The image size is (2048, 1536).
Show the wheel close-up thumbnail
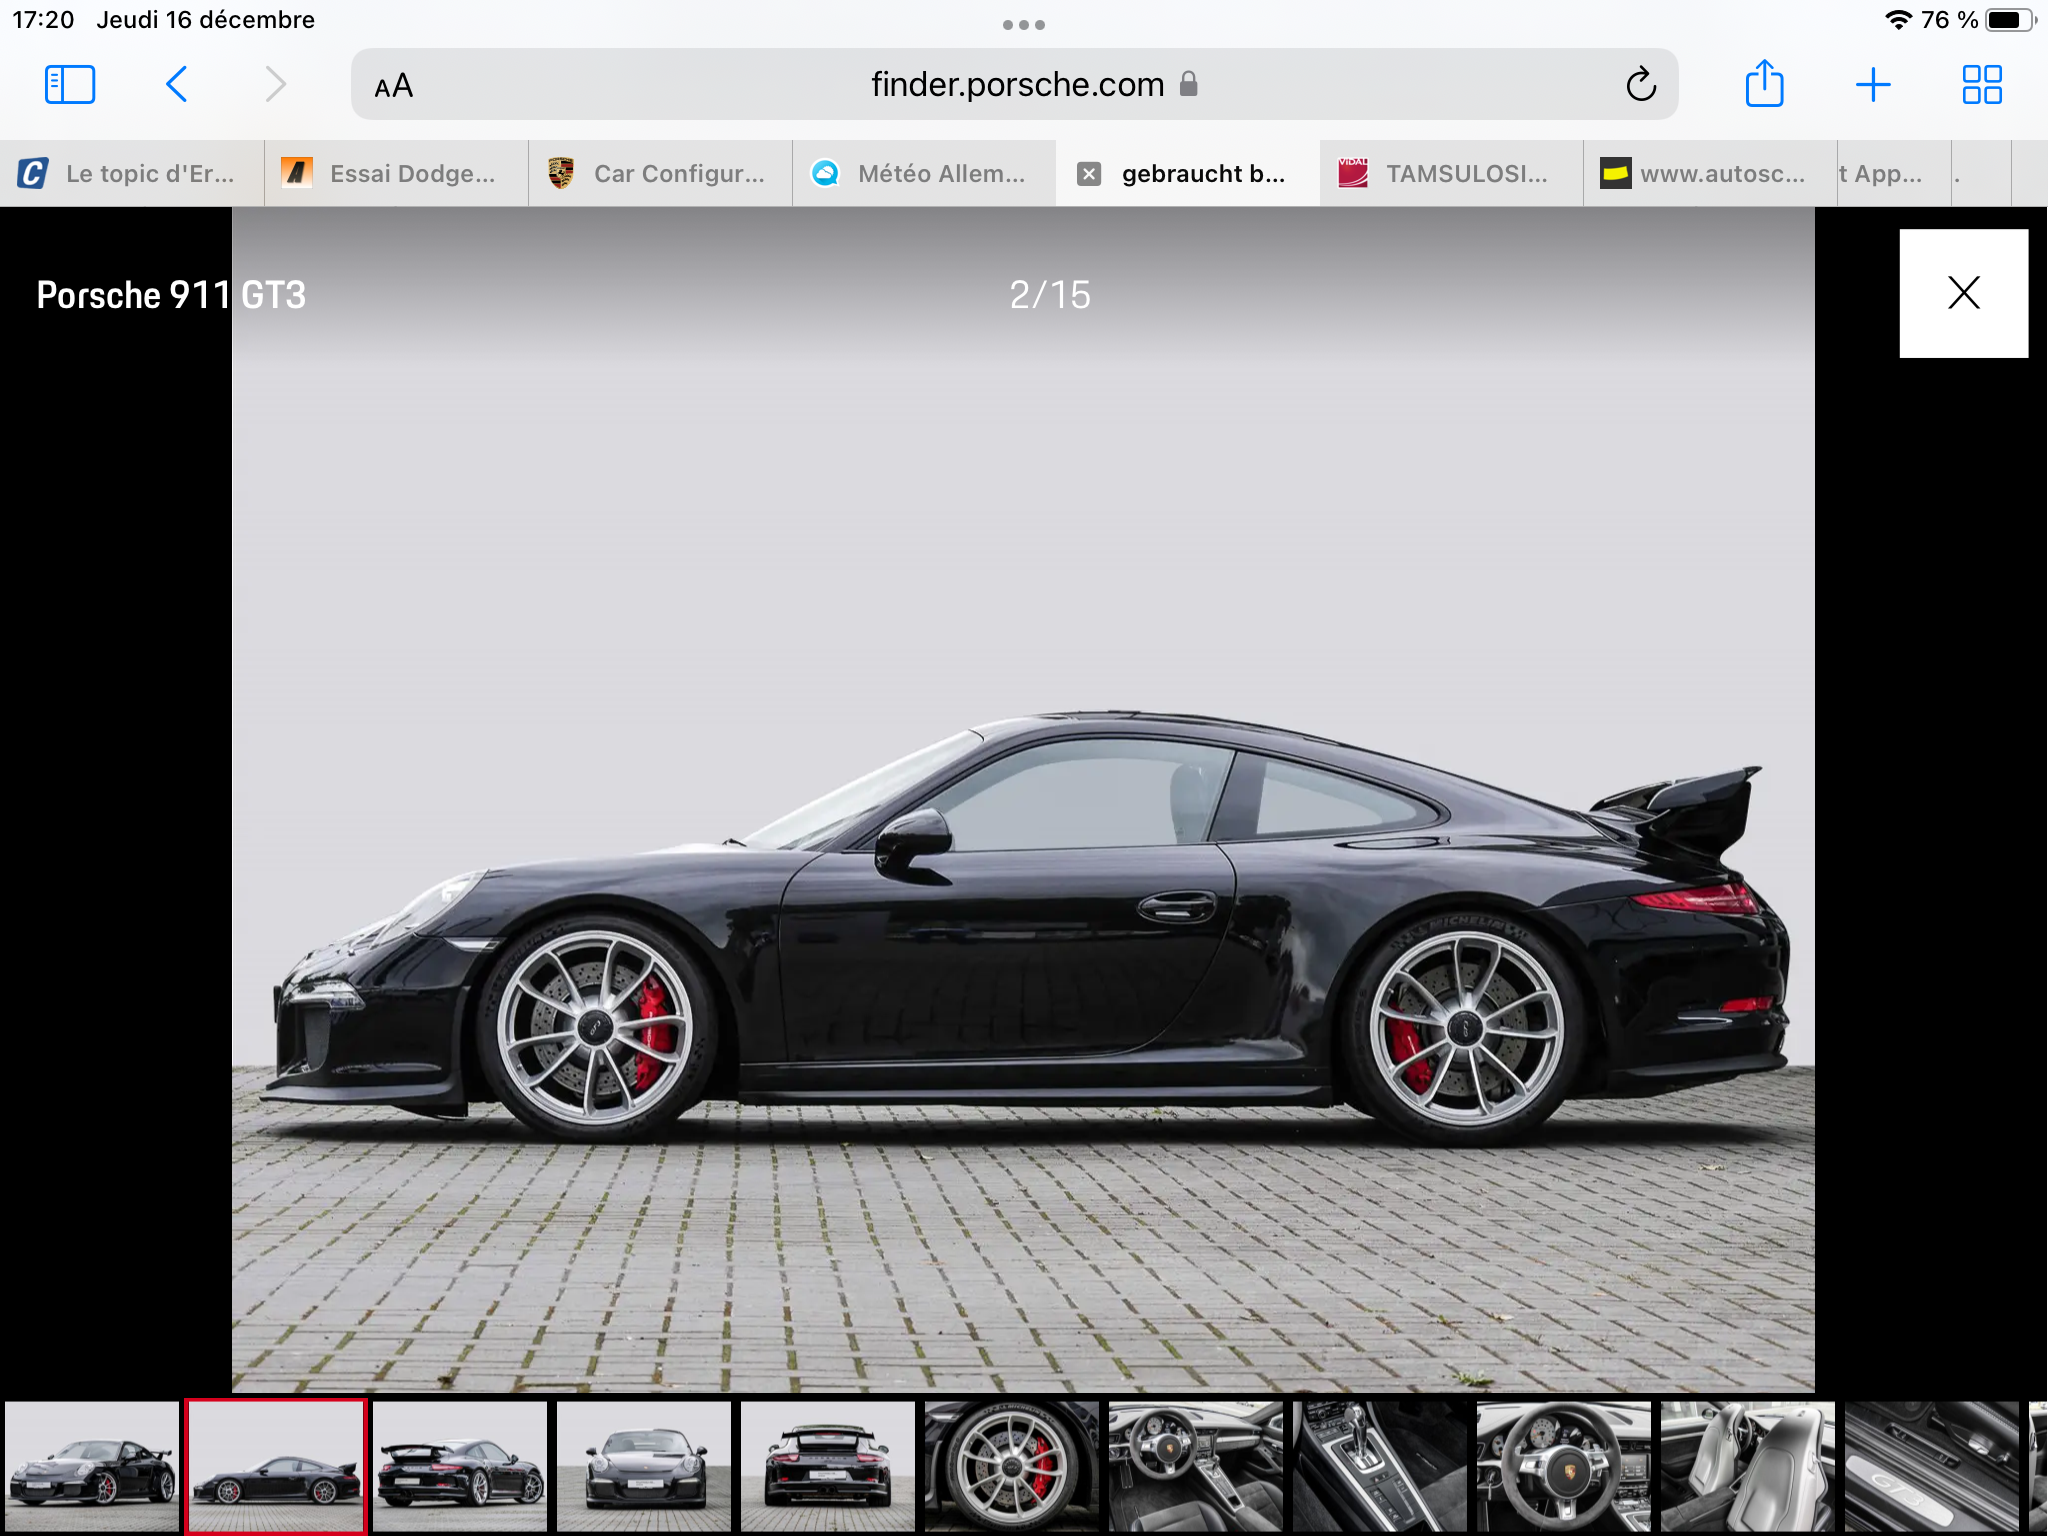1012,1466
